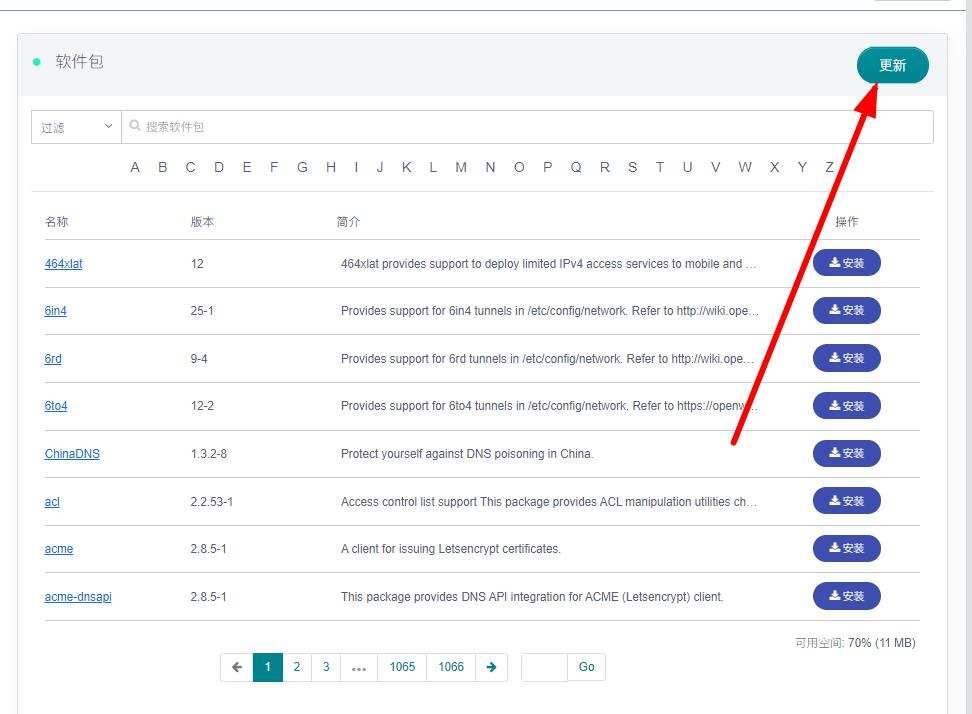Filter packages by letter B
Image resolution: width=972 pixels, height=714 pixels.
162,167
